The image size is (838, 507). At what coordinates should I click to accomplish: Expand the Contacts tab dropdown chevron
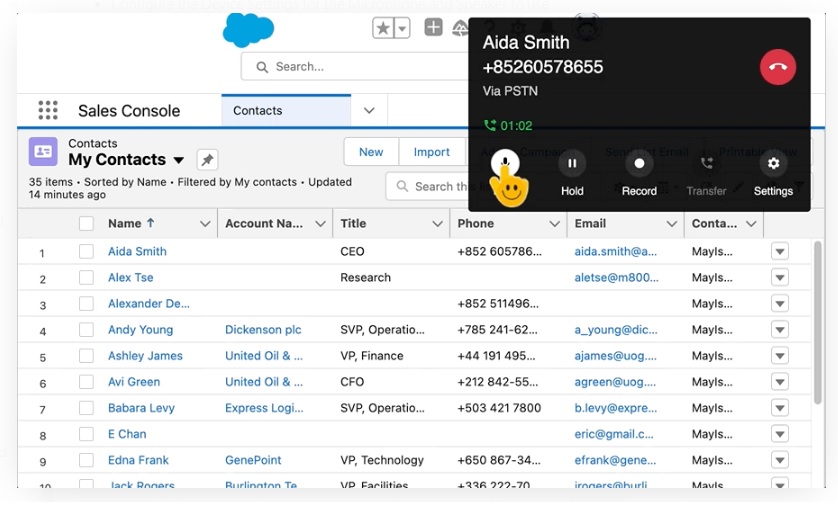369,111
